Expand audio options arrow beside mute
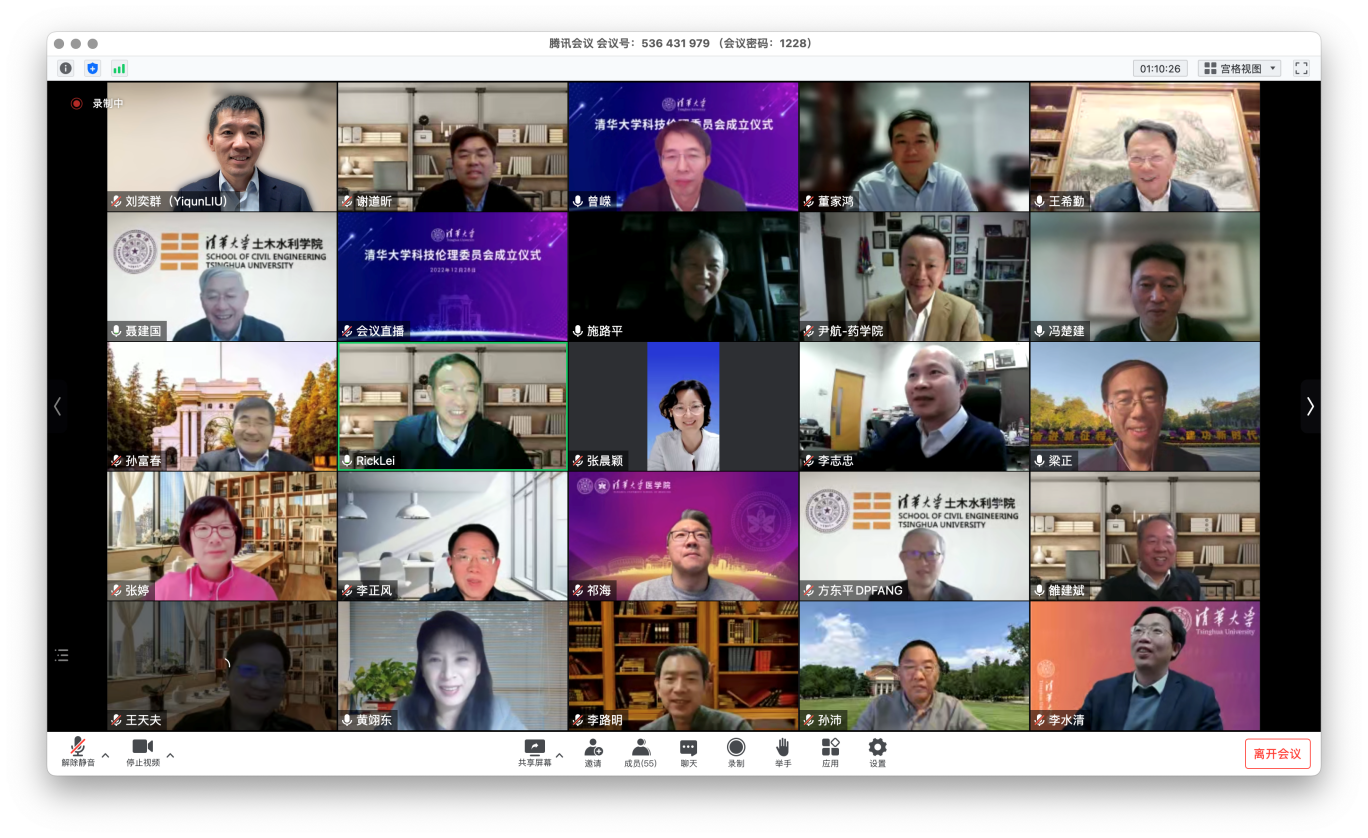The image size is (1368, 838). click(x=105, y=755)
